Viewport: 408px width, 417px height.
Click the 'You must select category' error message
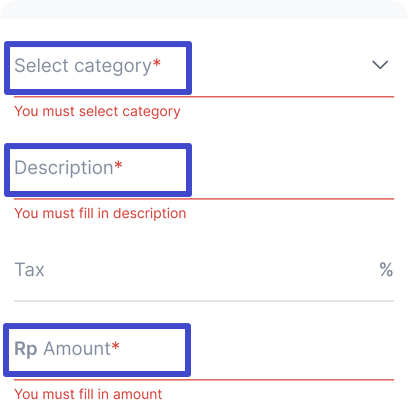pos(97,111)
